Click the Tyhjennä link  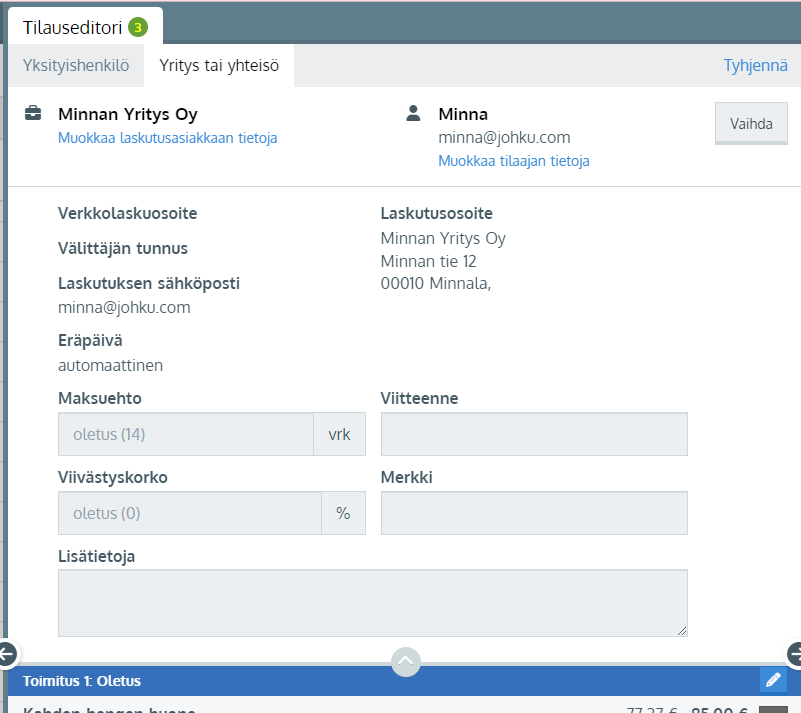coord(755,67)
